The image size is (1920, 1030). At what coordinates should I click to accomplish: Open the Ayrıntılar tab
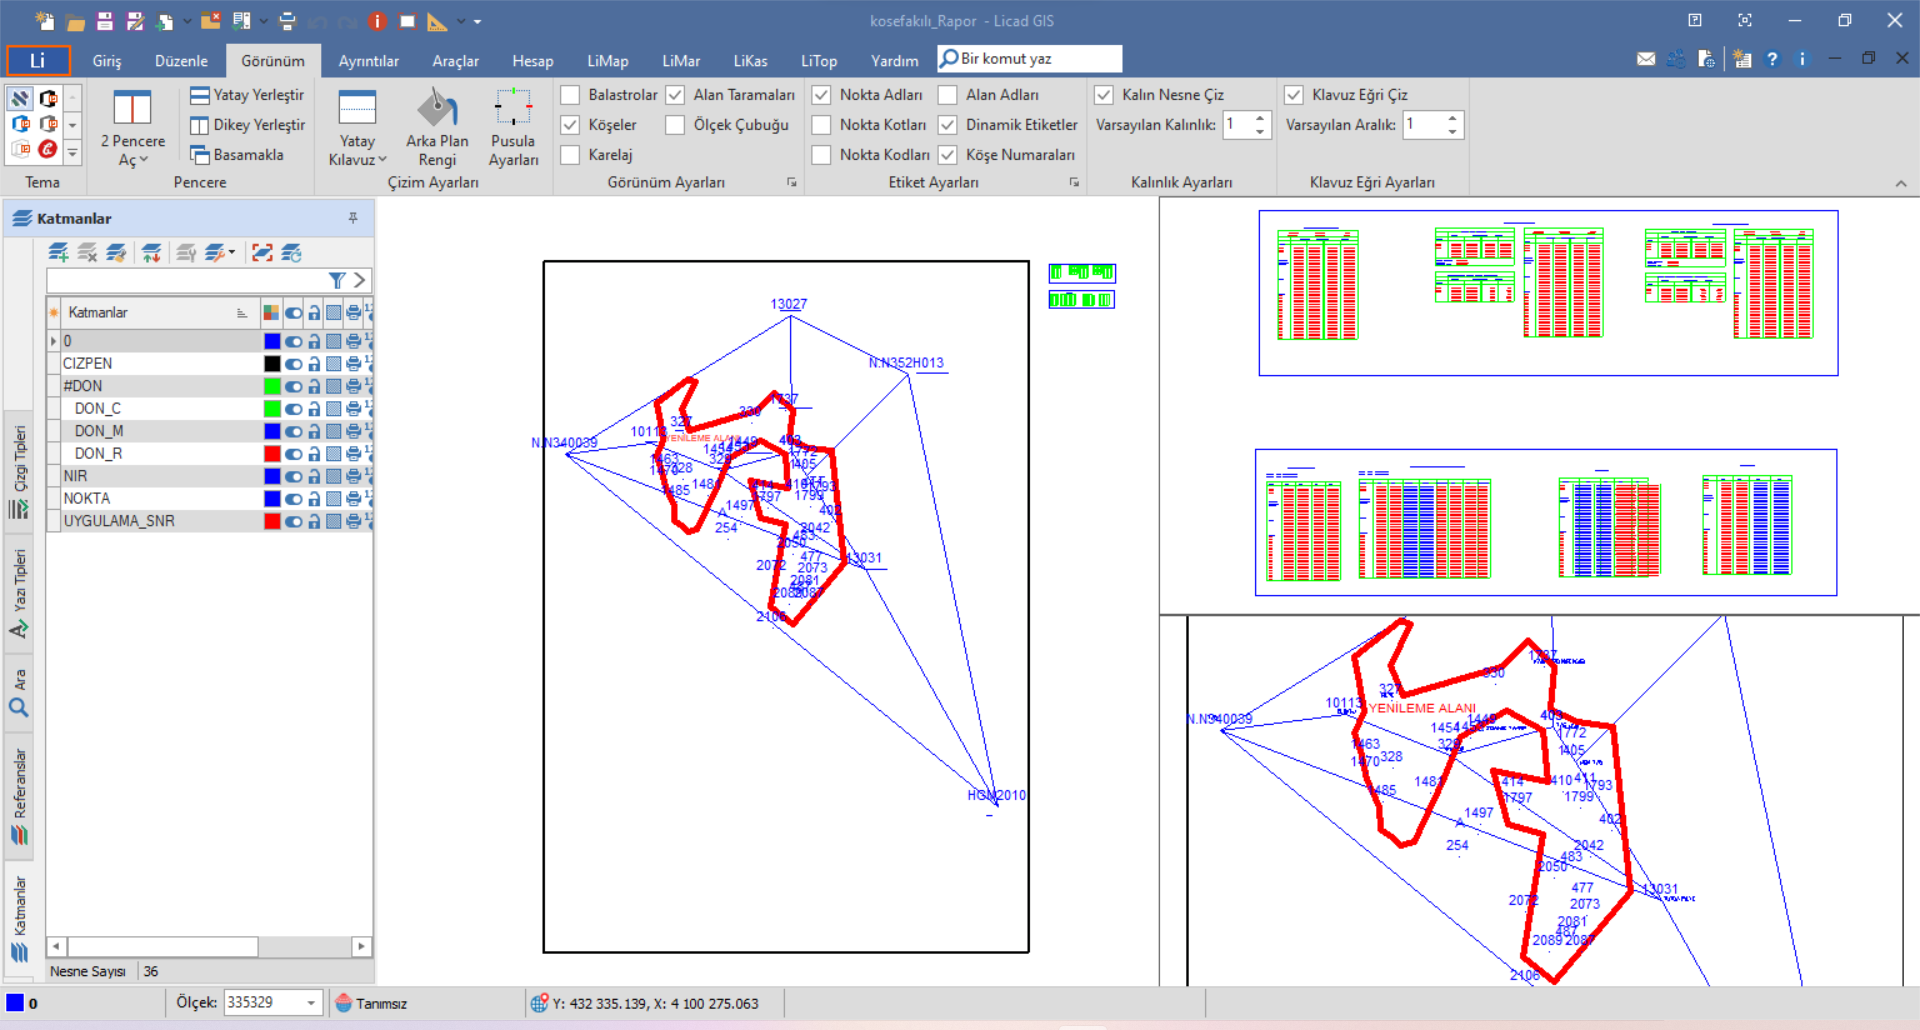pyautogui.click(x=368, y=61)
